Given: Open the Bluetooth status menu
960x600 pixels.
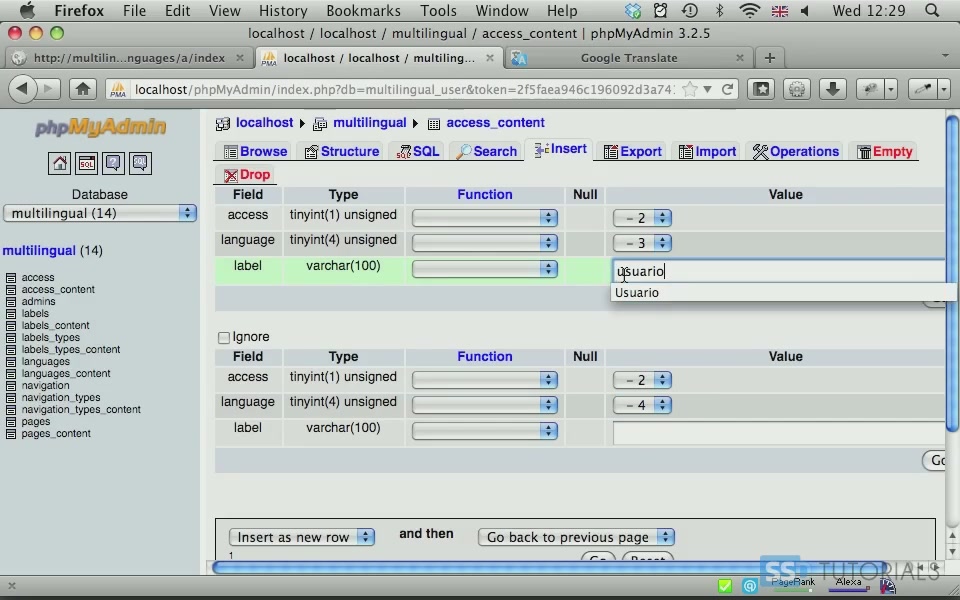Looking at the screenshot, I should (x=720, y=10).
